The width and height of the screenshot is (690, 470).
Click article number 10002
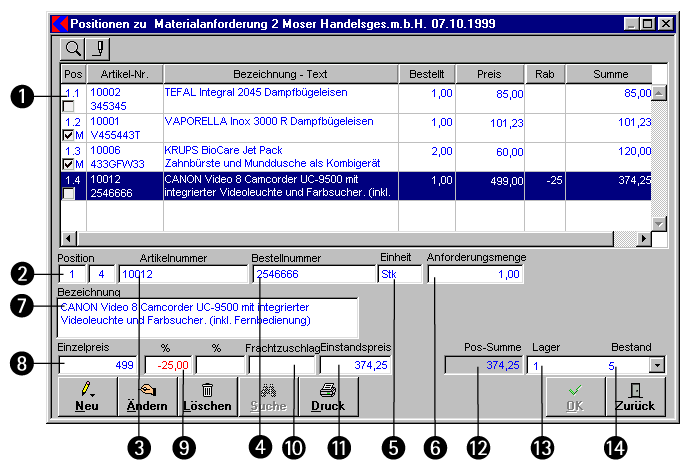tap(105, 92)
